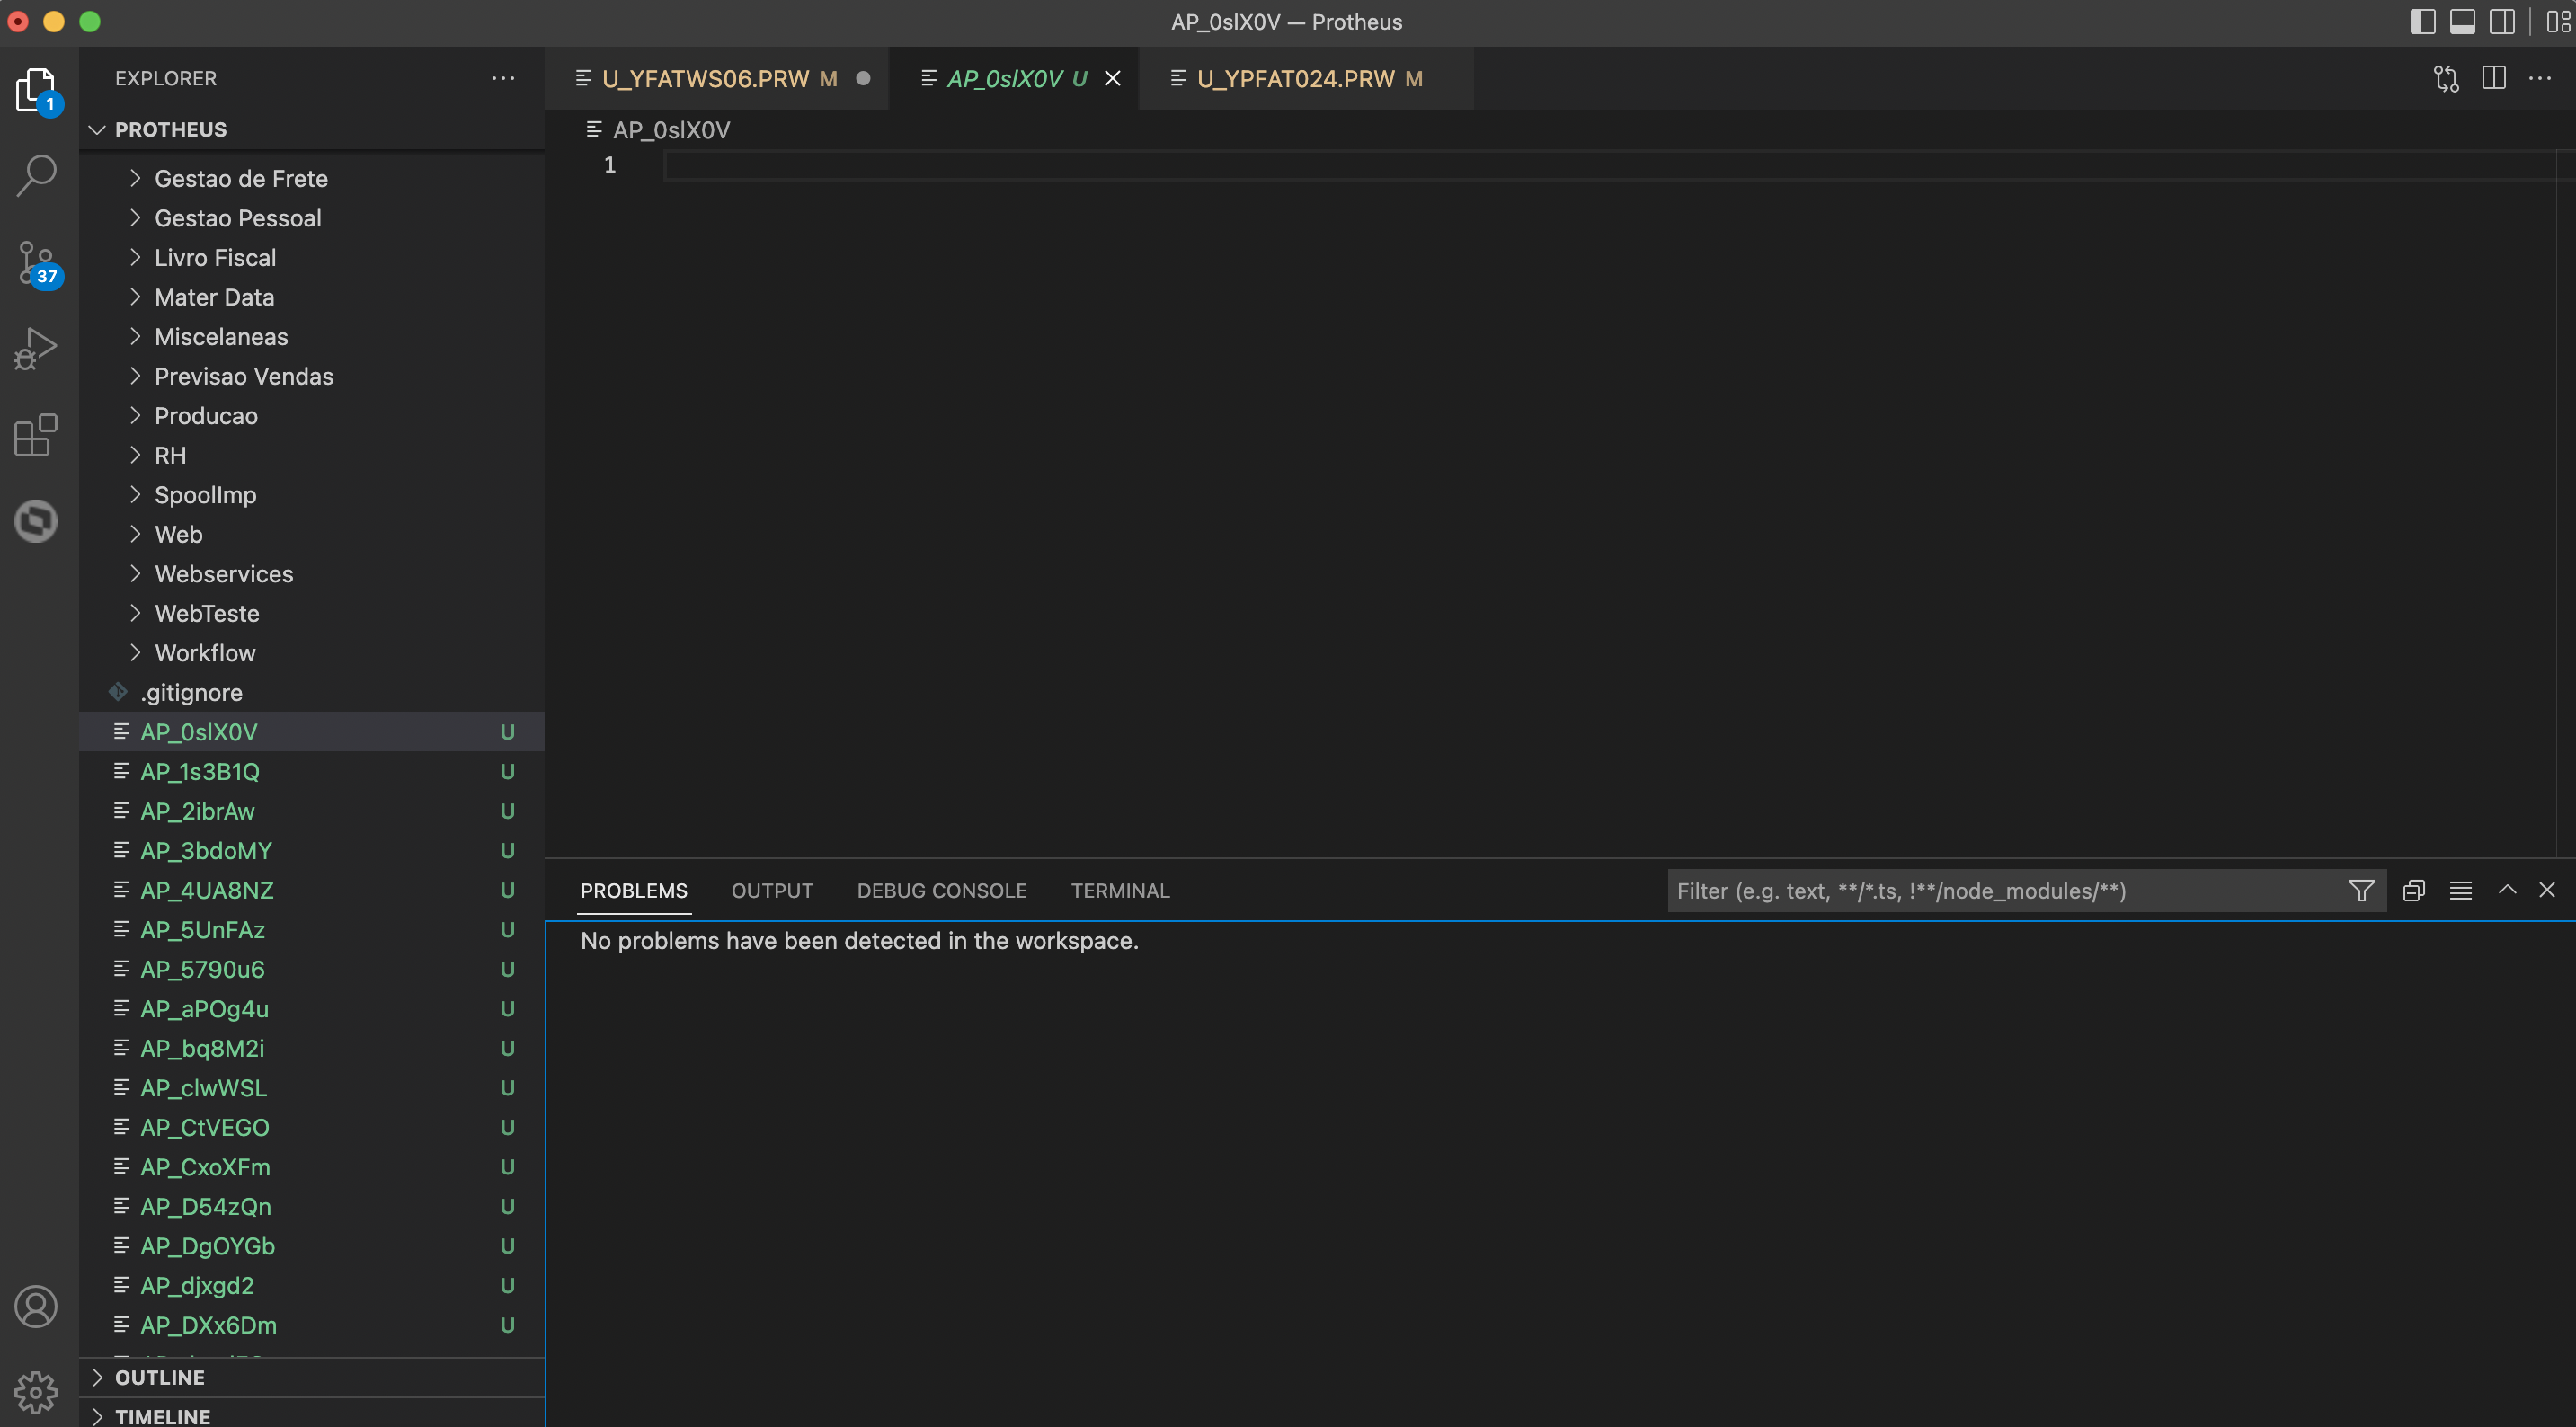Click the Filter icon in the Problems panel
This screenshot has height=1427, width=2576.
2361,890
